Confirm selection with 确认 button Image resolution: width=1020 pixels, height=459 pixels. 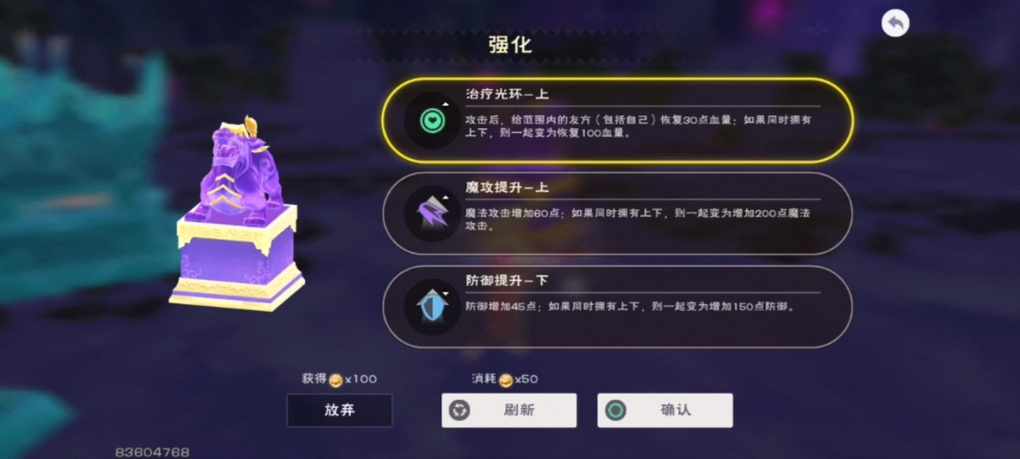click(665, 410)
